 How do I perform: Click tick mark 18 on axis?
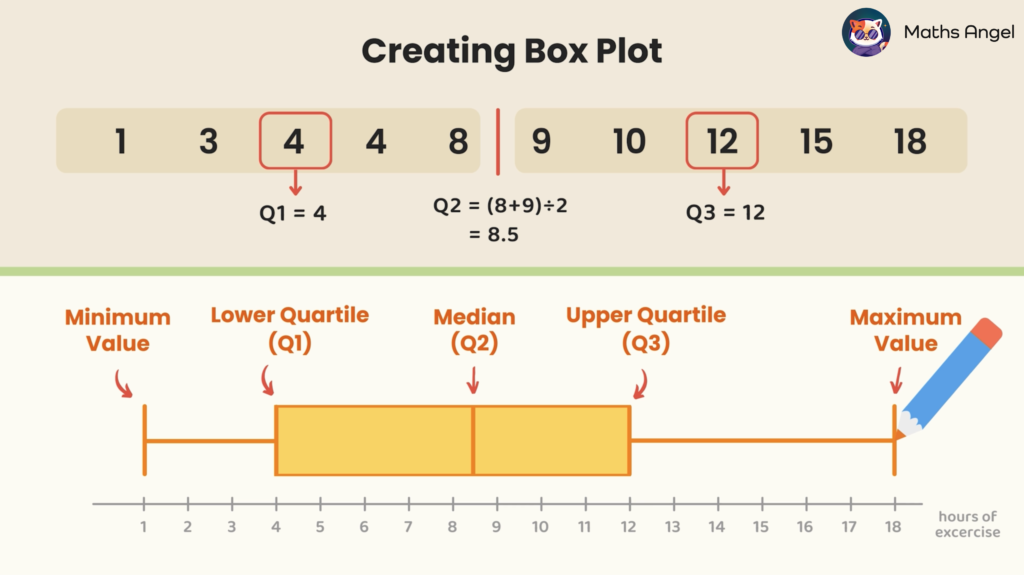tap(895, 503)
